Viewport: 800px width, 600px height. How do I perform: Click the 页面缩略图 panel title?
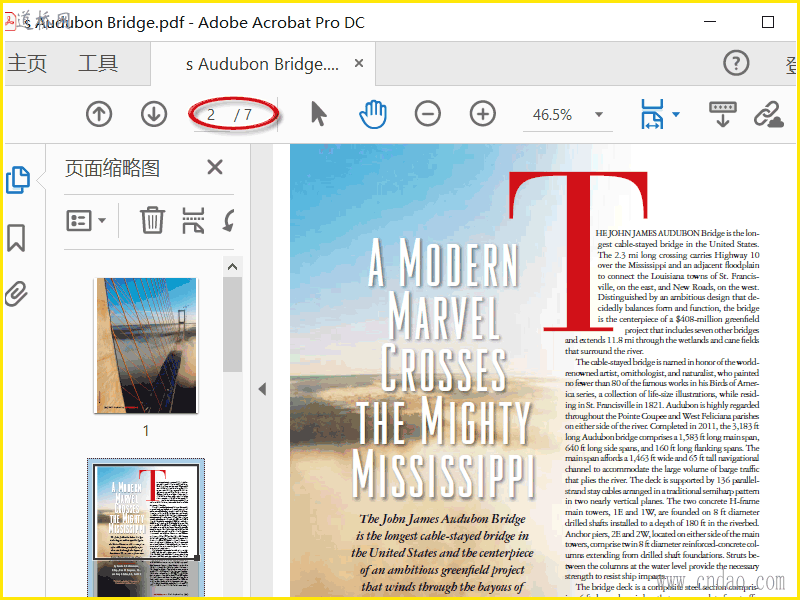[x=112, y=168]
